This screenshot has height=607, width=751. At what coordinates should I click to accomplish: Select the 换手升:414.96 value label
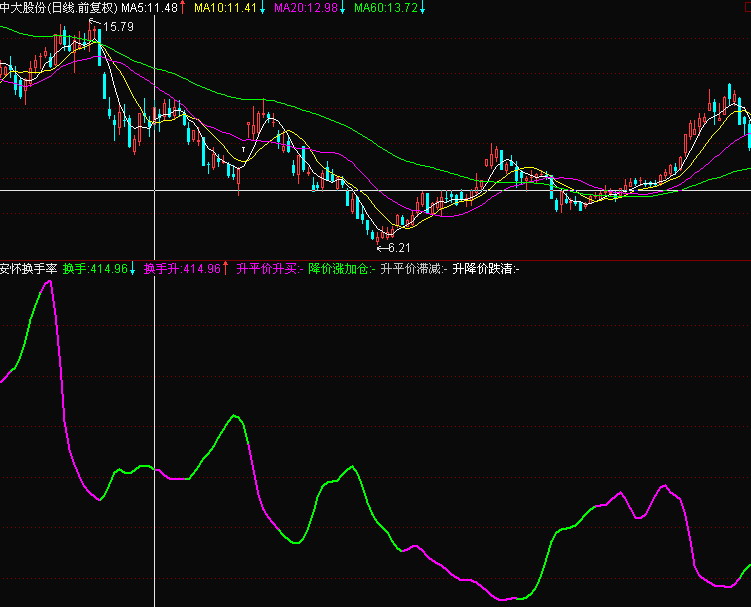point(182,269)
